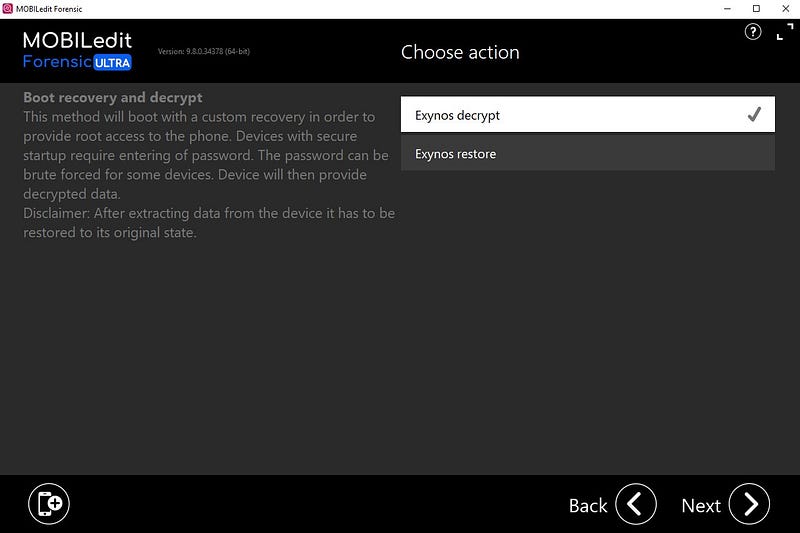
Task: Click the Choose action heading
Action: (x=460, y=52)
